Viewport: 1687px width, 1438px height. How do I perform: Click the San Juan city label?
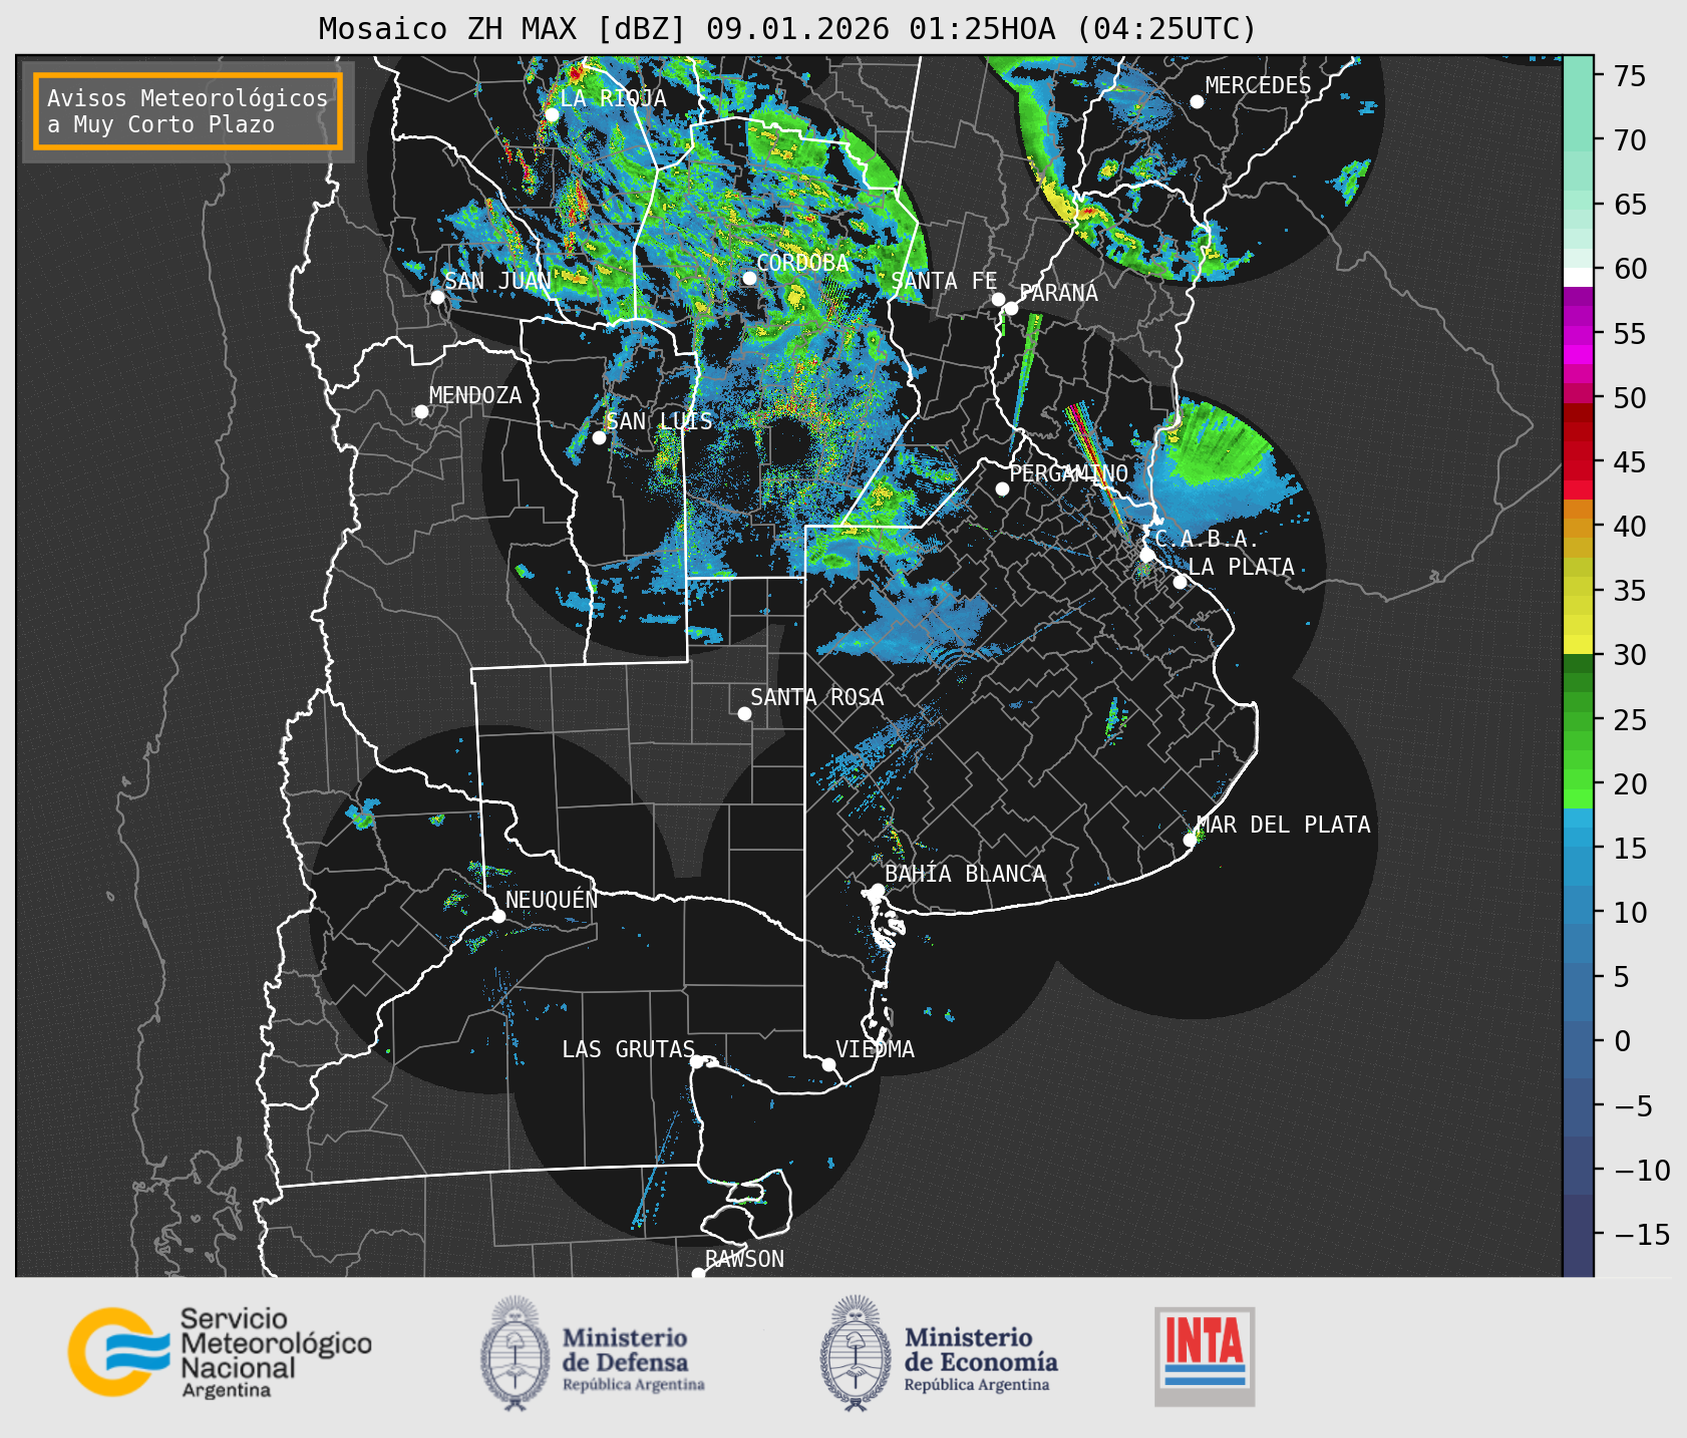click(x=496, y=281)
